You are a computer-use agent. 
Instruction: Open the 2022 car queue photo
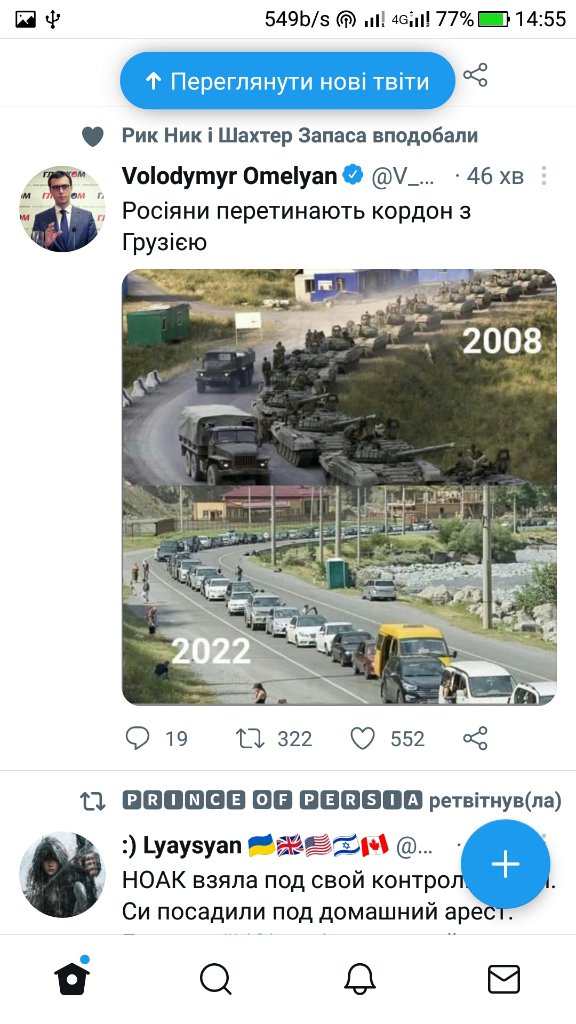tap(339, 595)
